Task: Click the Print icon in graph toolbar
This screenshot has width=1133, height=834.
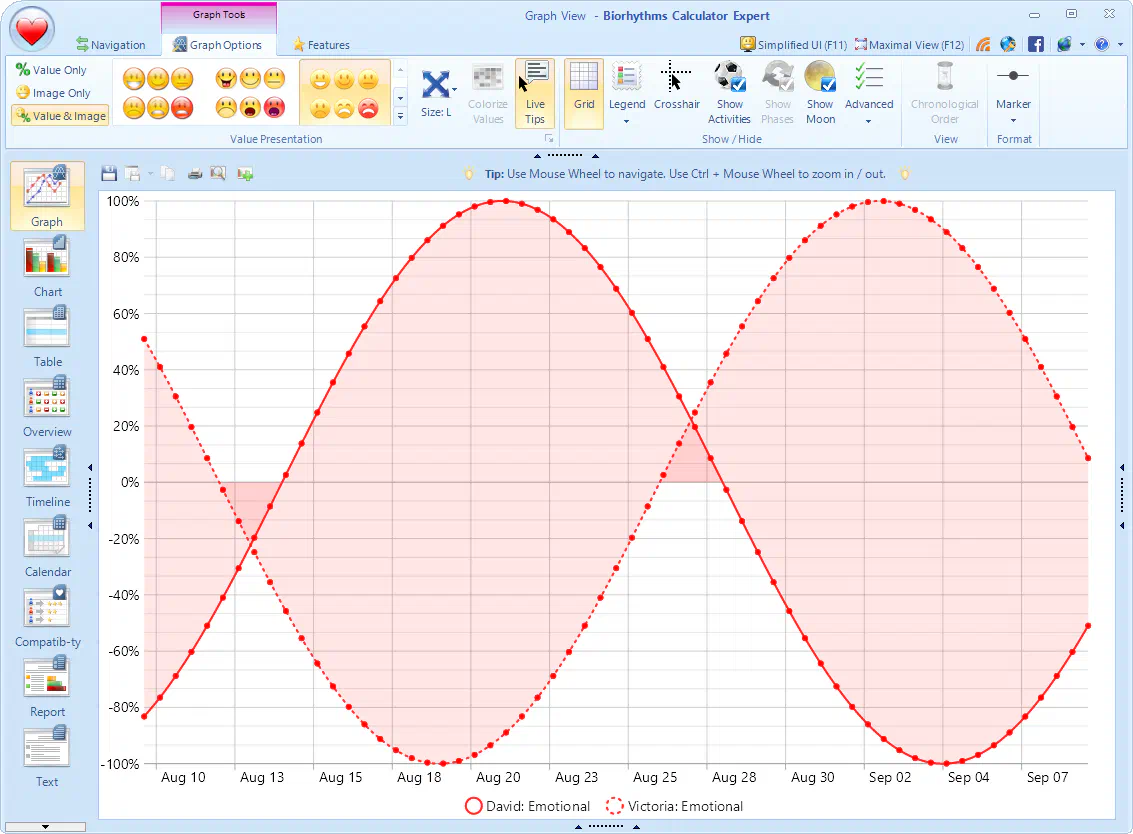Action: (194, 173)
